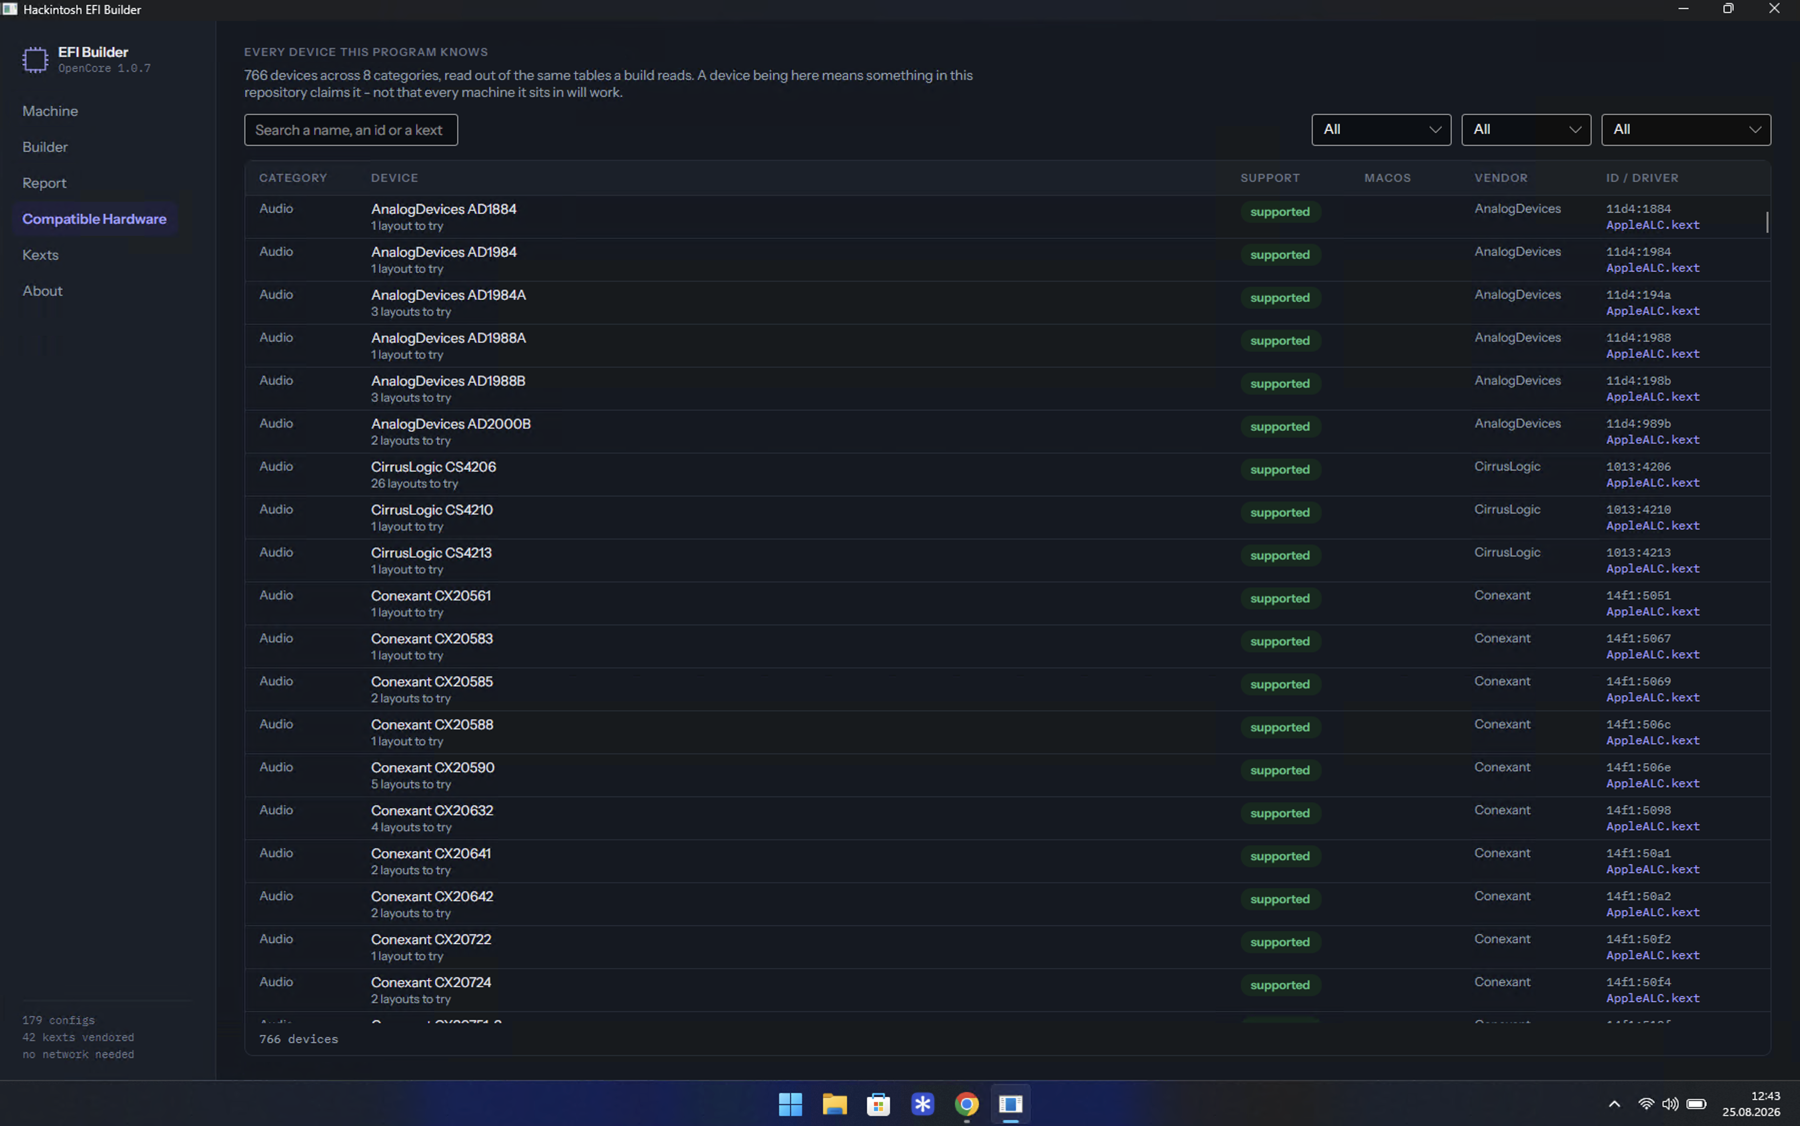Image resolution: width=1800 pixels, height=1126 pixels.
Task: Select the Conexant CX20588 device name
Action: [432, 725]
